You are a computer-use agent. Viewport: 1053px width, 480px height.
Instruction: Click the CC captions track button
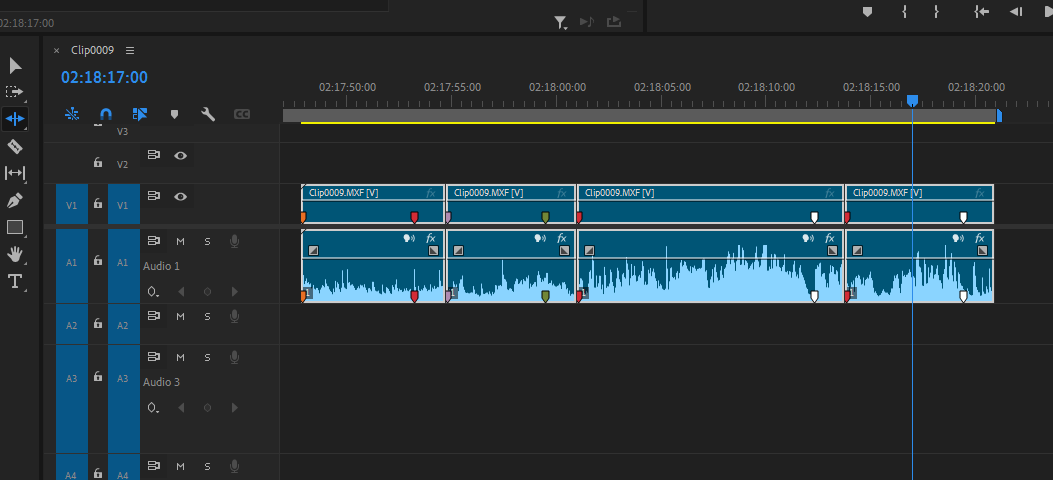tap(242, 115)
